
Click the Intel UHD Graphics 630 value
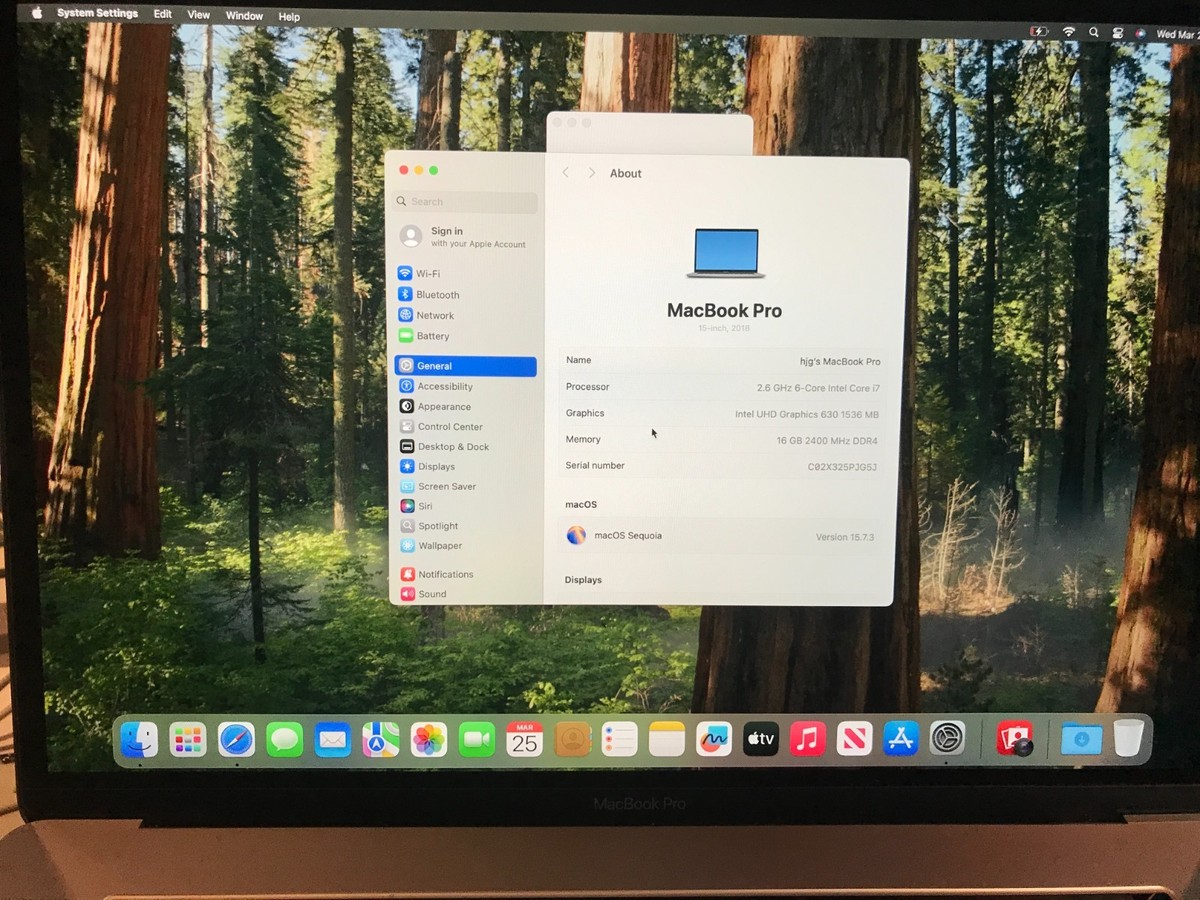807,414
